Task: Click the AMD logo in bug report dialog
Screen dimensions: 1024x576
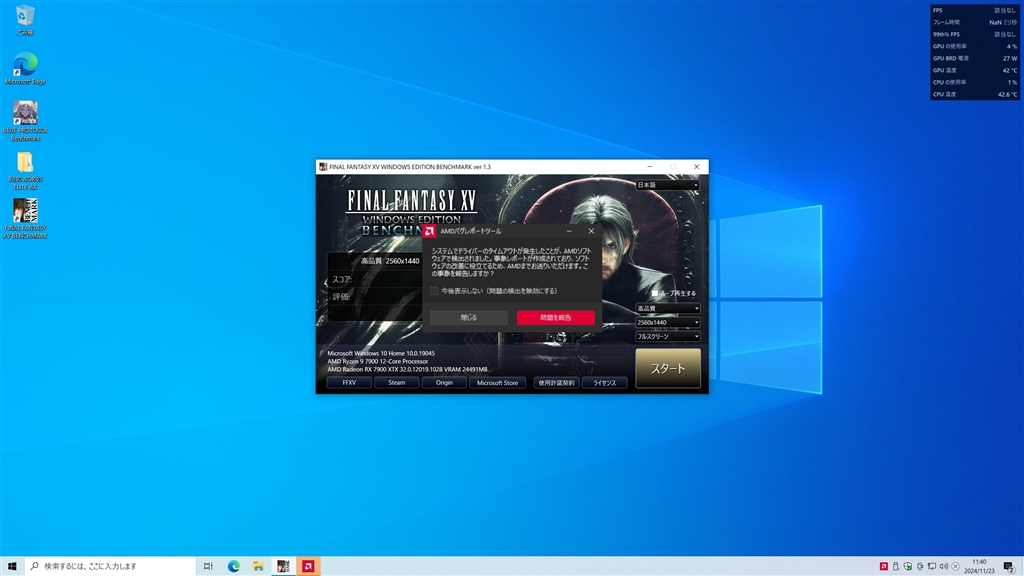Action: point(429,231)
